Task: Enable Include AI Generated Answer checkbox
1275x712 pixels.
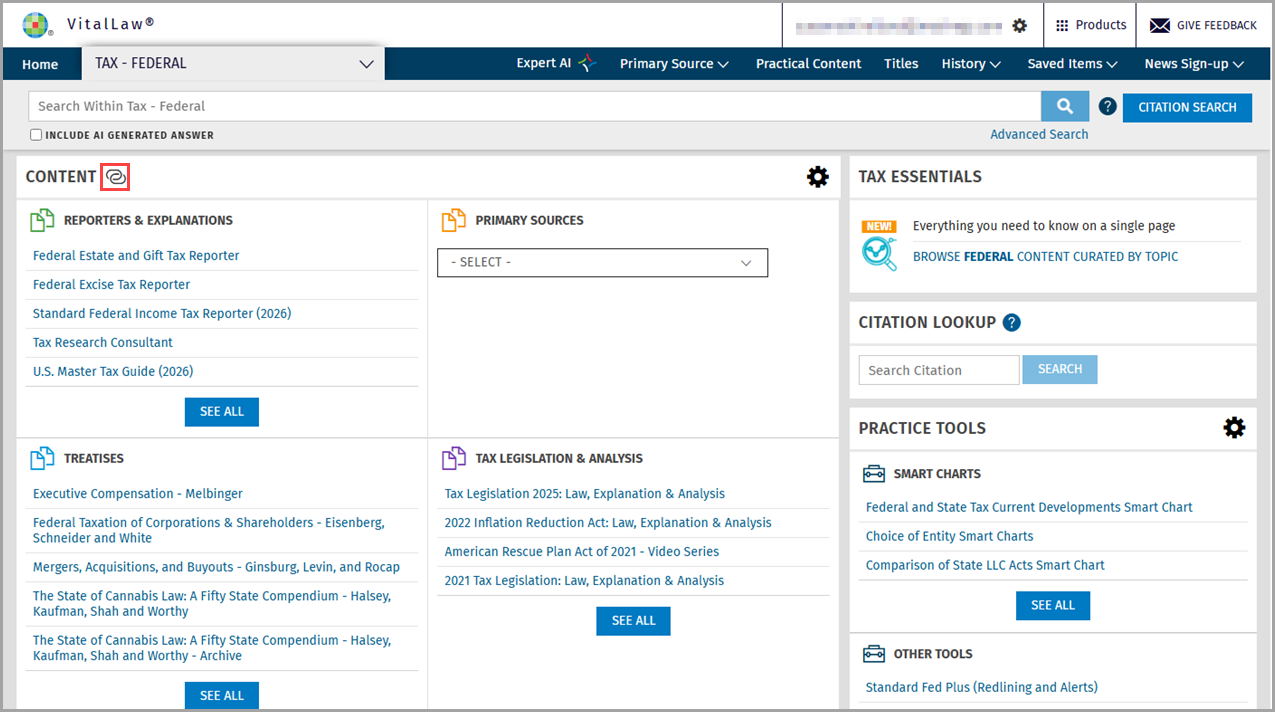Action: coord(36,135)
